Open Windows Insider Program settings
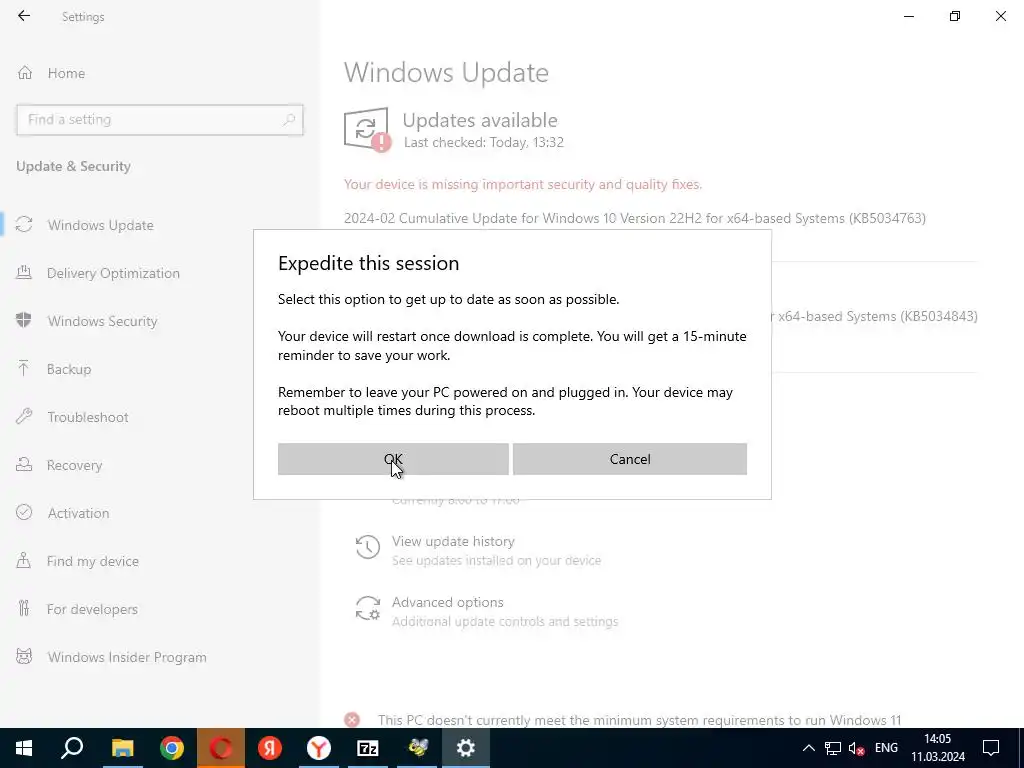The height and width of the screenshot is (768, 1024). click(x=127, y=657)
